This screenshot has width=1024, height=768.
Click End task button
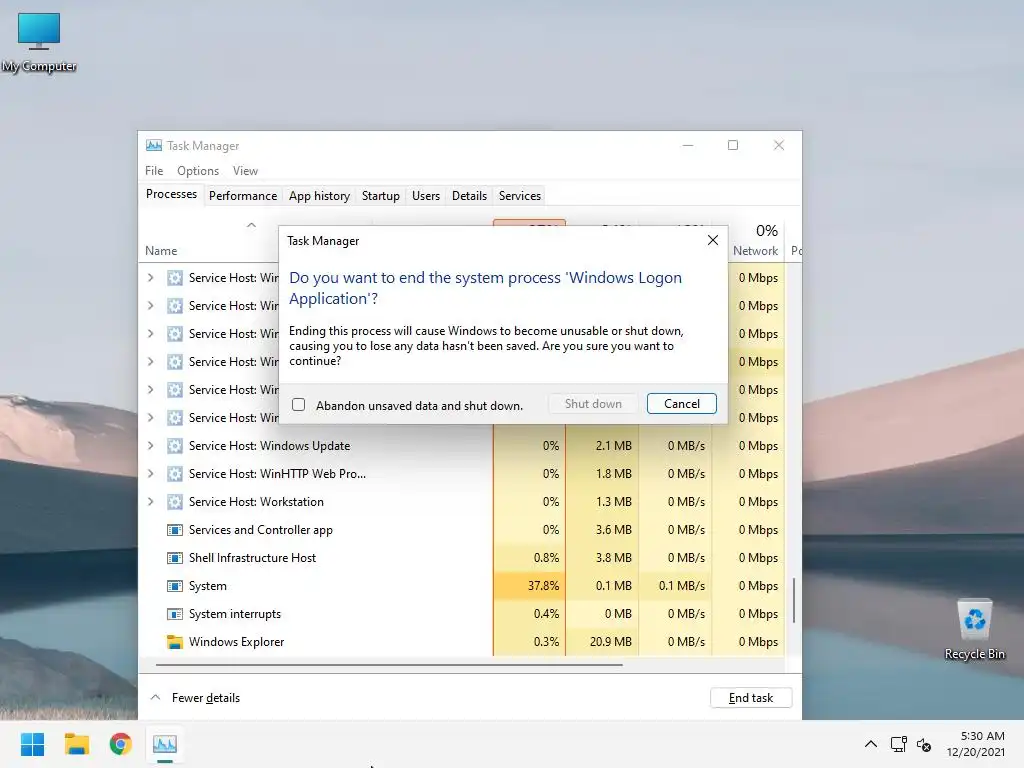point(750,697)
